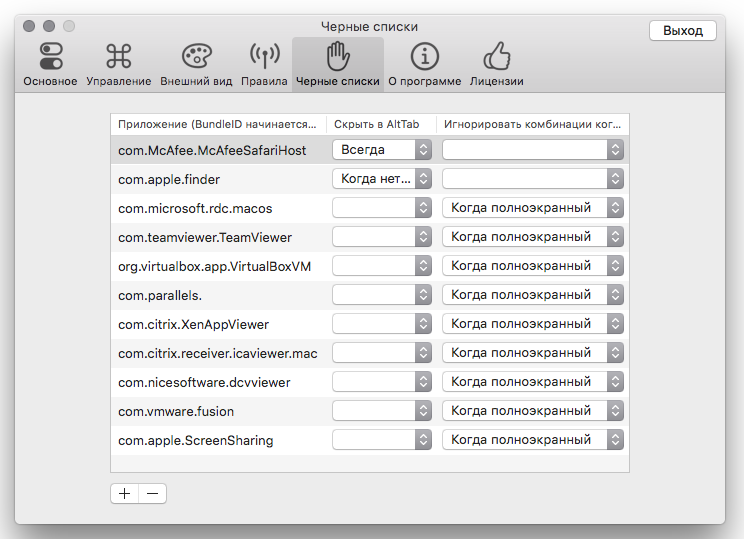Select the org.virtualbox.app.VirtualBoxVM entry
The image size is (744, 539).
[x=214, y=266]
